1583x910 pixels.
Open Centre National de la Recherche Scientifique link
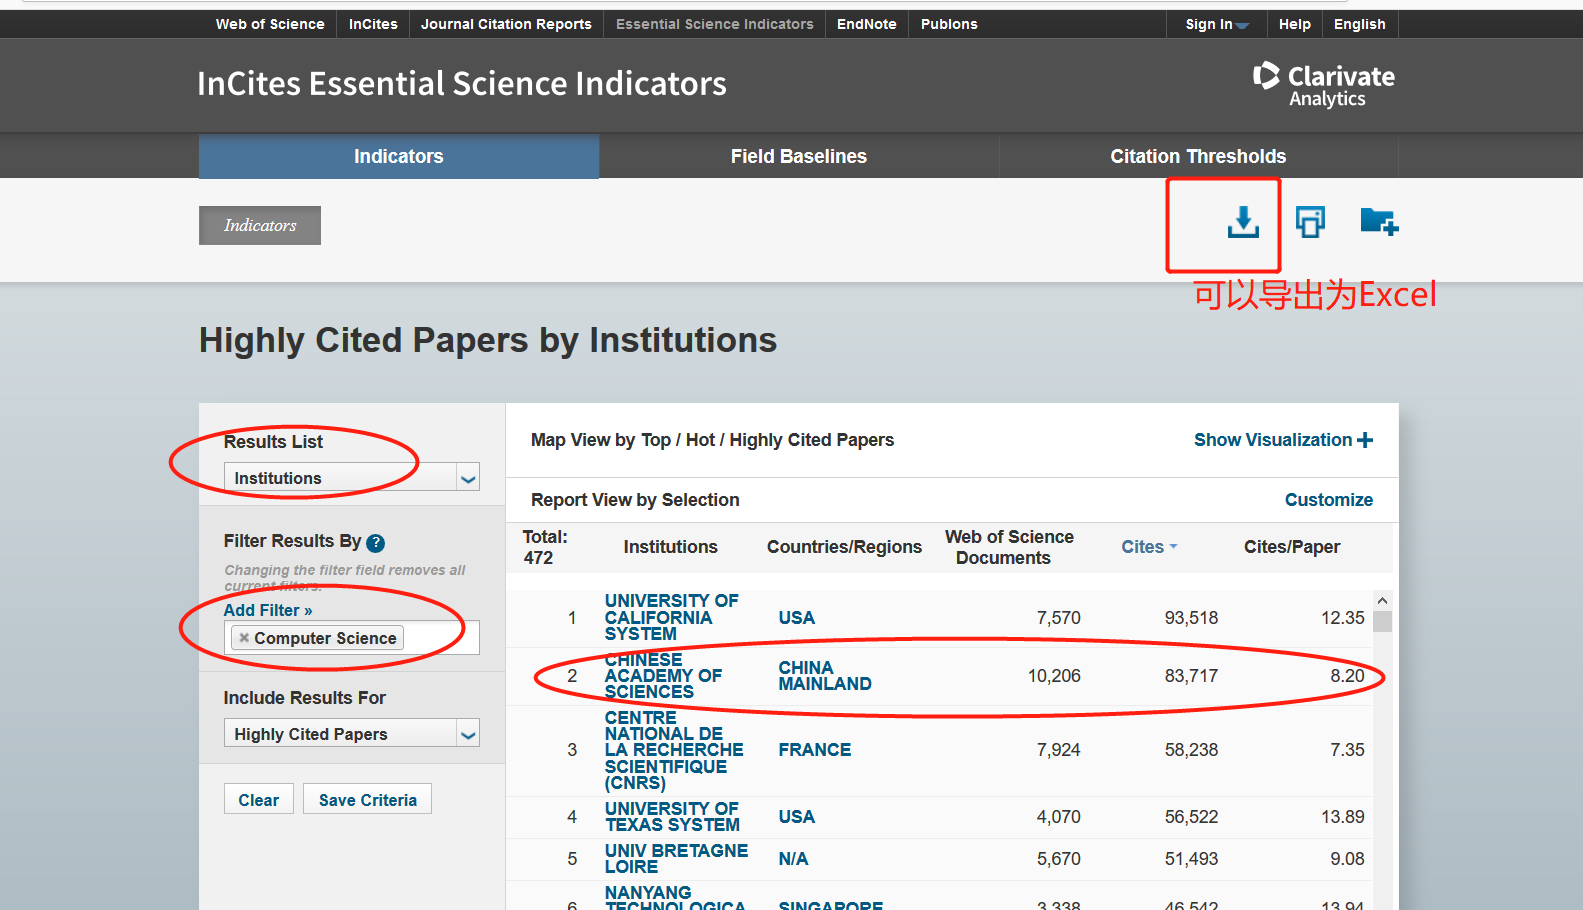pyautogui.click(x=674, y=750)
